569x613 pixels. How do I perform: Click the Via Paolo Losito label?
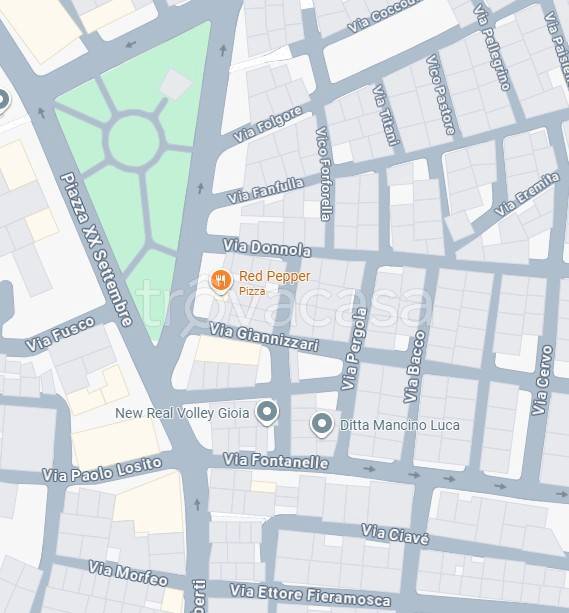pyautogui.click(x=102, y=470)
